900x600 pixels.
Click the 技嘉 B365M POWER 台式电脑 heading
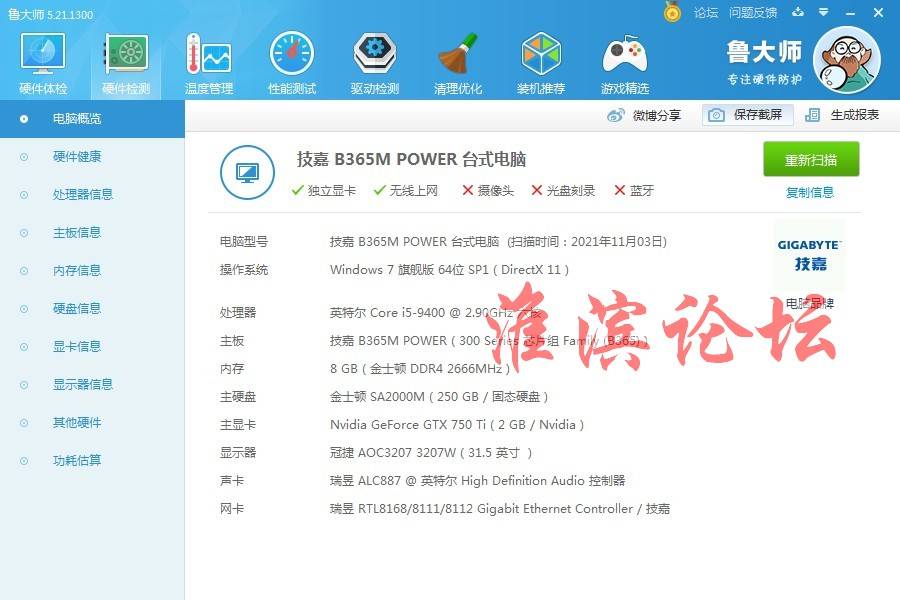[x=411, y=159]
